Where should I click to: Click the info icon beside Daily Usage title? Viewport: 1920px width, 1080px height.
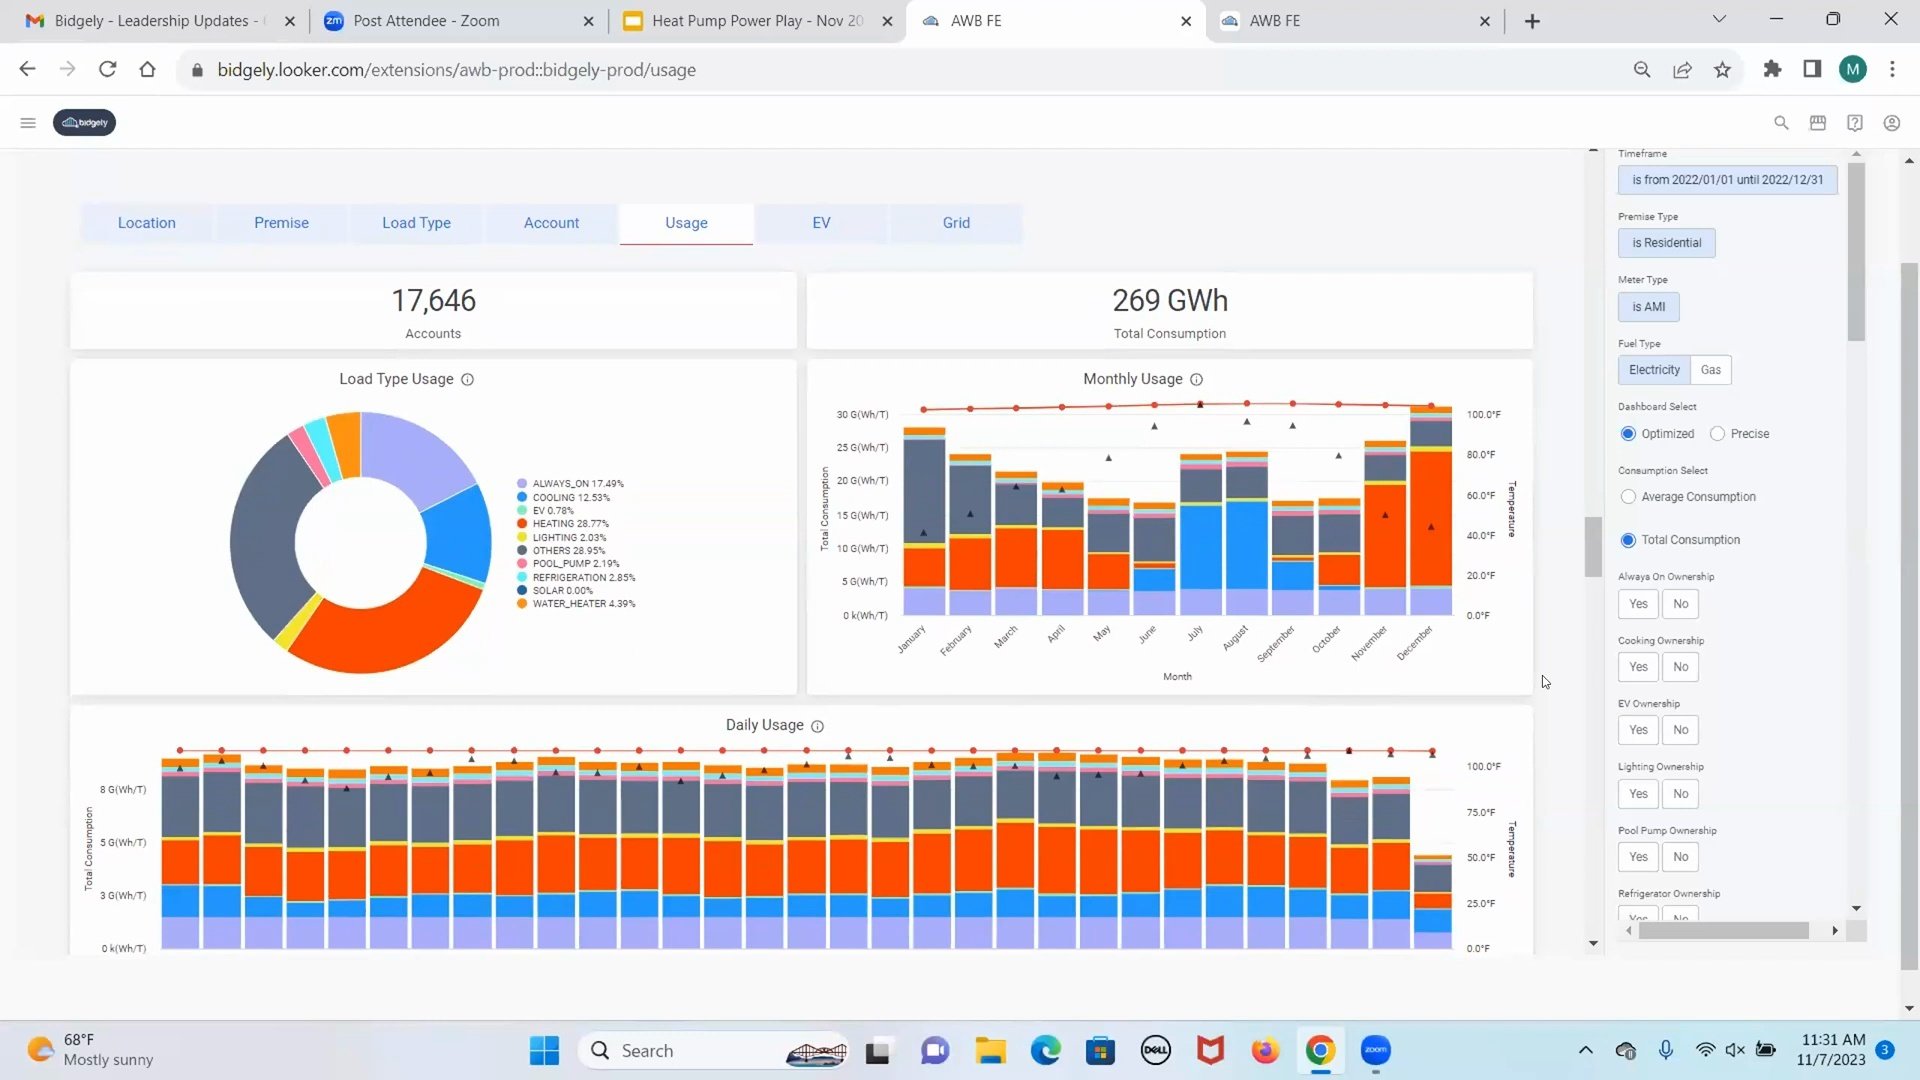click(x=818, y=726)
